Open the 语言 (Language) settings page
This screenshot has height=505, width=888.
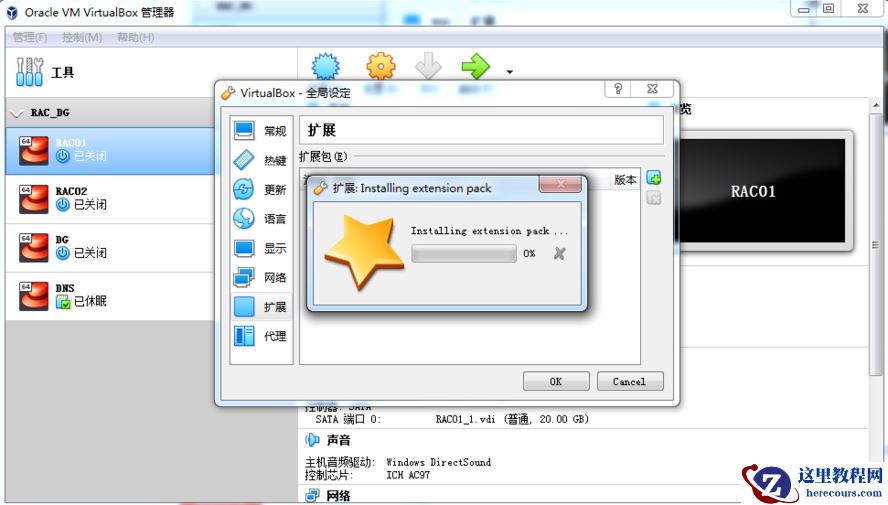tap(261, 219)
